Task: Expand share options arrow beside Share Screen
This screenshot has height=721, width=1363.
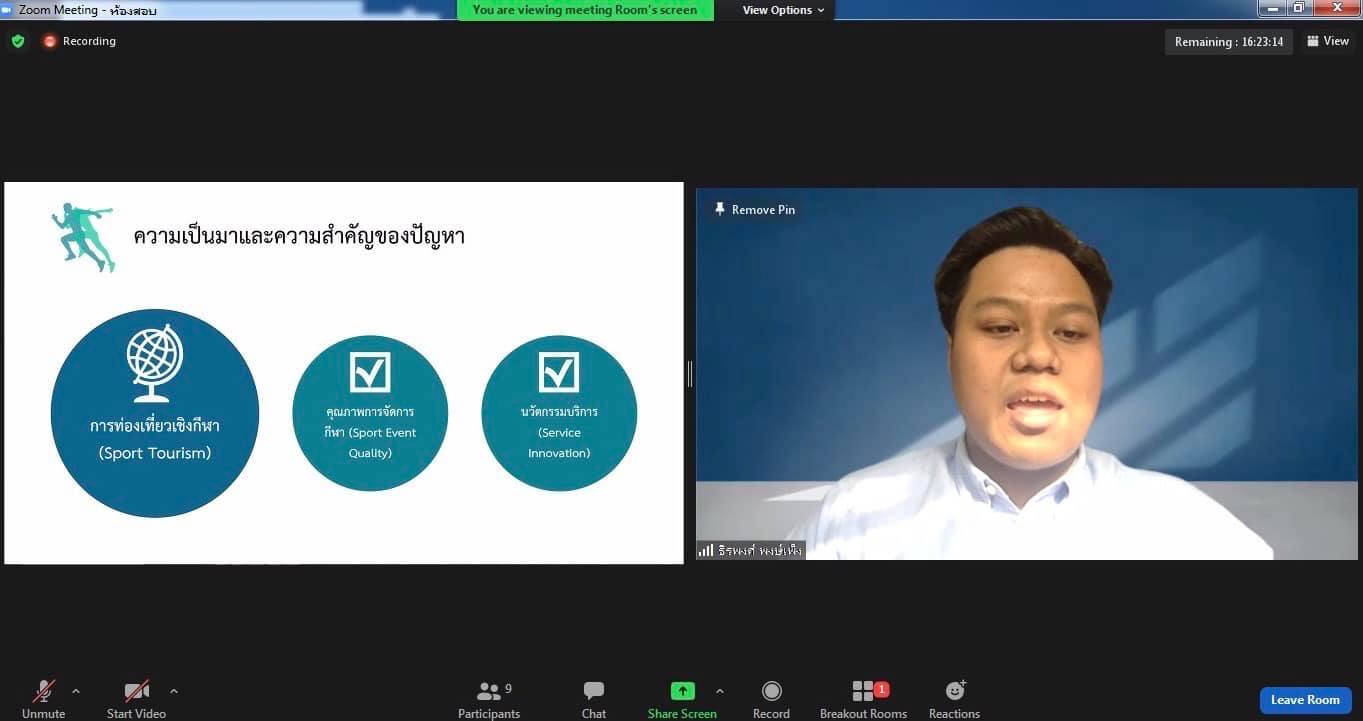Action: click(720, 691)
